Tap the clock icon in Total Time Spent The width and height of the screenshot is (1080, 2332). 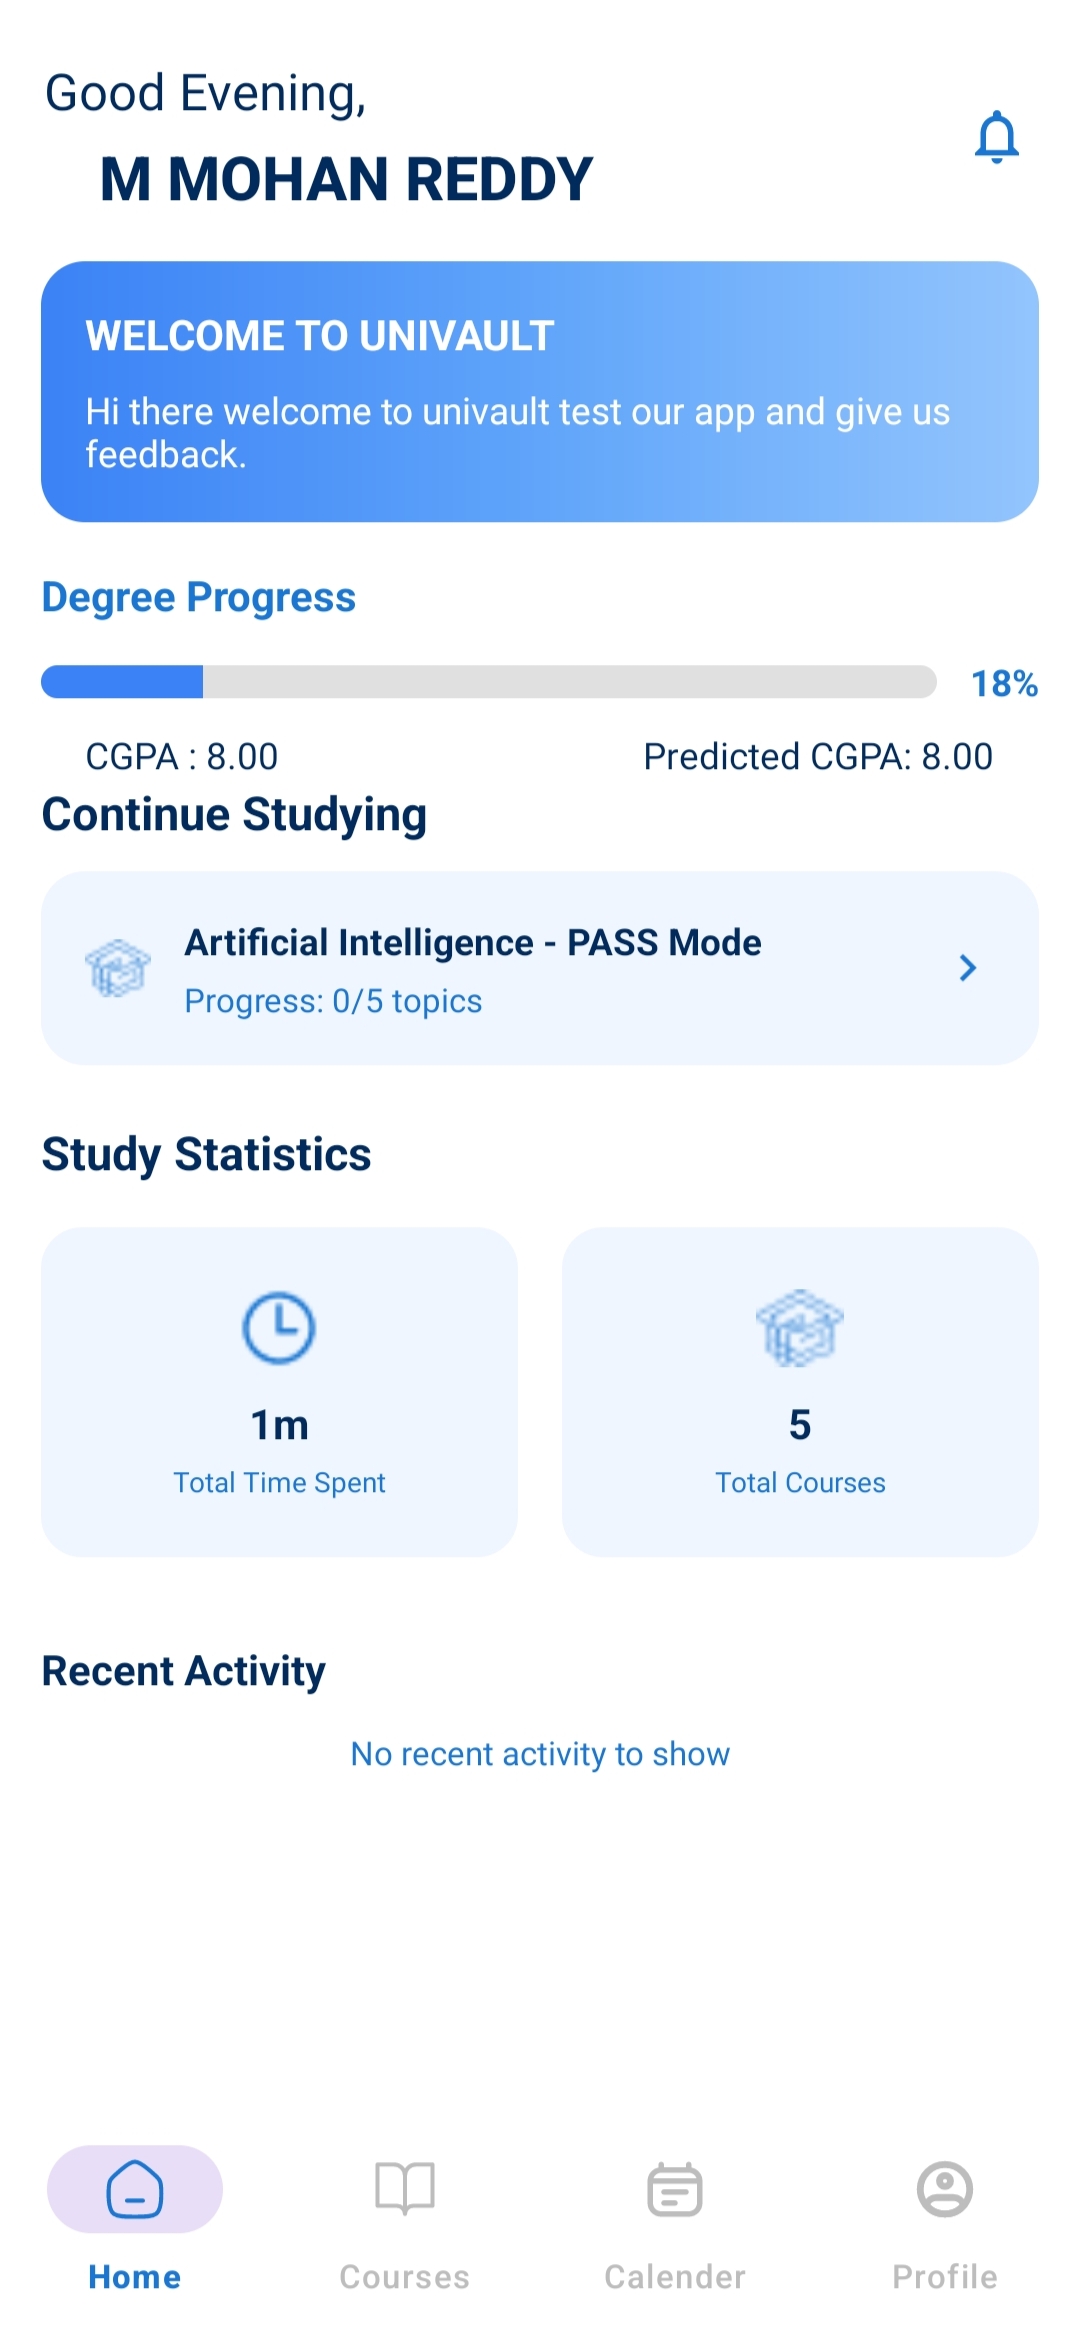(x=279, y=1328)
